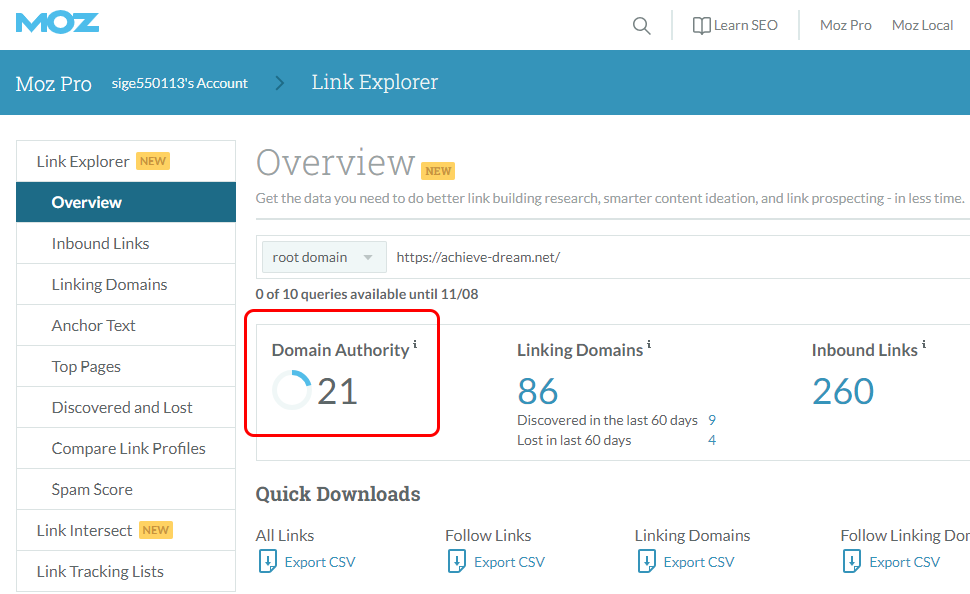
Task: Click the Linking Domains info icon
Action: tap(649, 344)
